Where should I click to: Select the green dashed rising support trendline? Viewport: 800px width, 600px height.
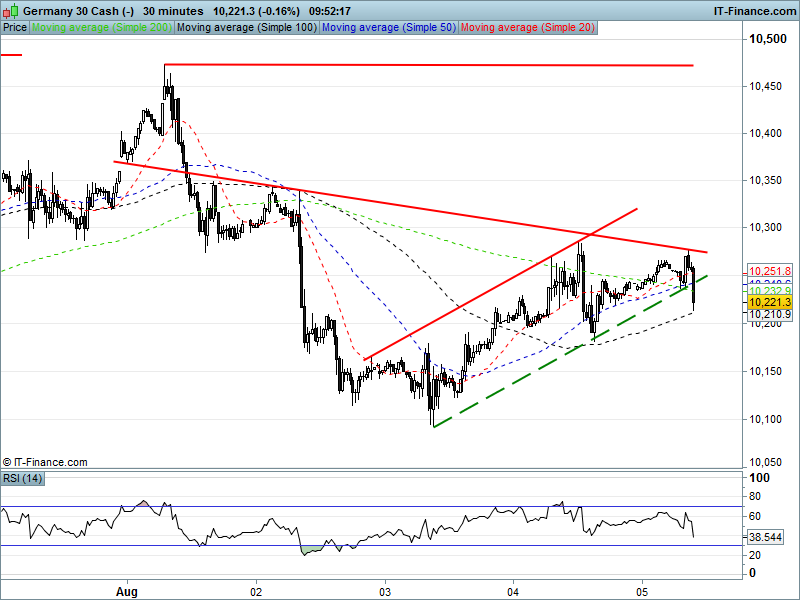pyautogui.click(x=570, y=351)
